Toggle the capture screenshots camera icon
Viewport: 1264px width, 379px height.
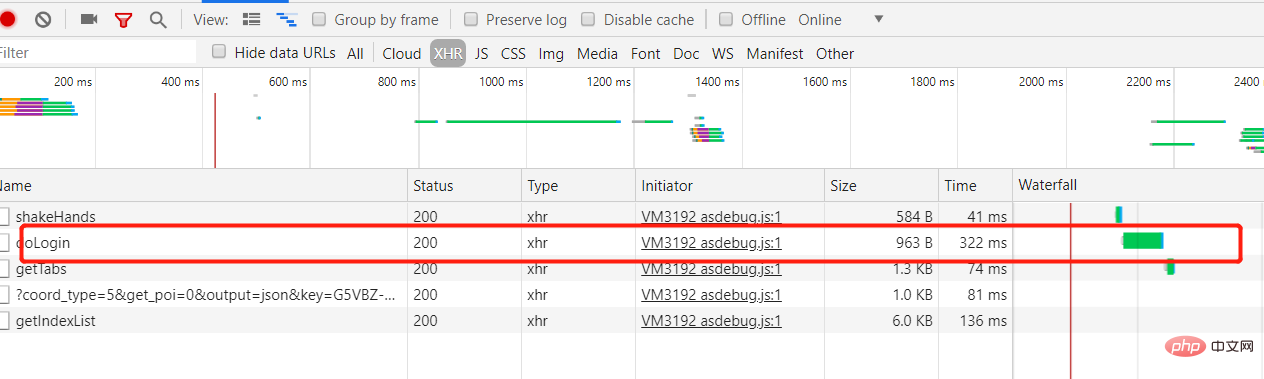click(89, 19)
